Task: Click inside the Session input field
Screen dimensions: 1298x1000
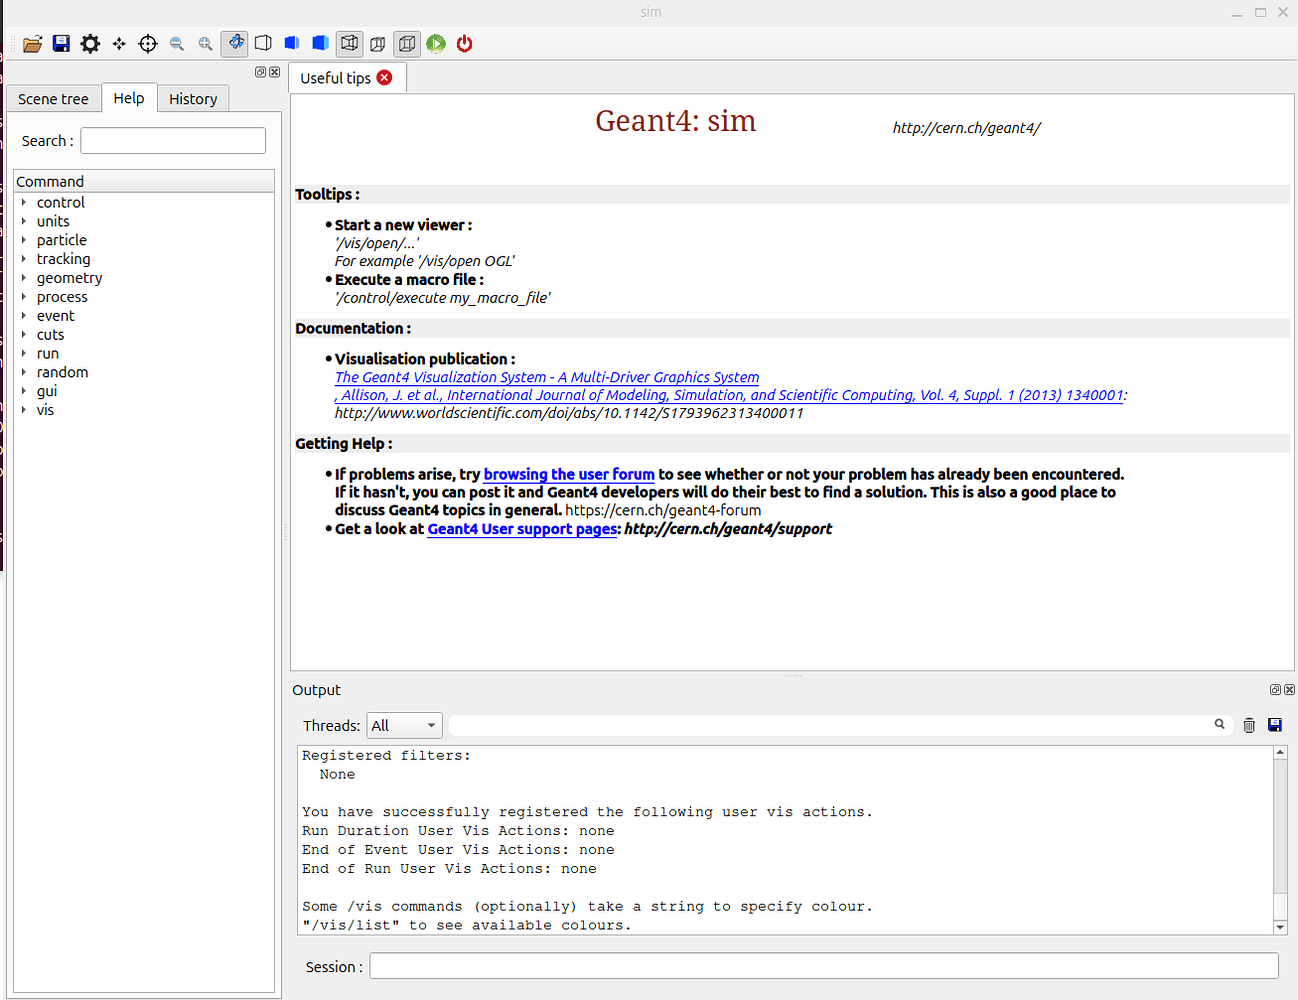Action: [x=700, y=966]
